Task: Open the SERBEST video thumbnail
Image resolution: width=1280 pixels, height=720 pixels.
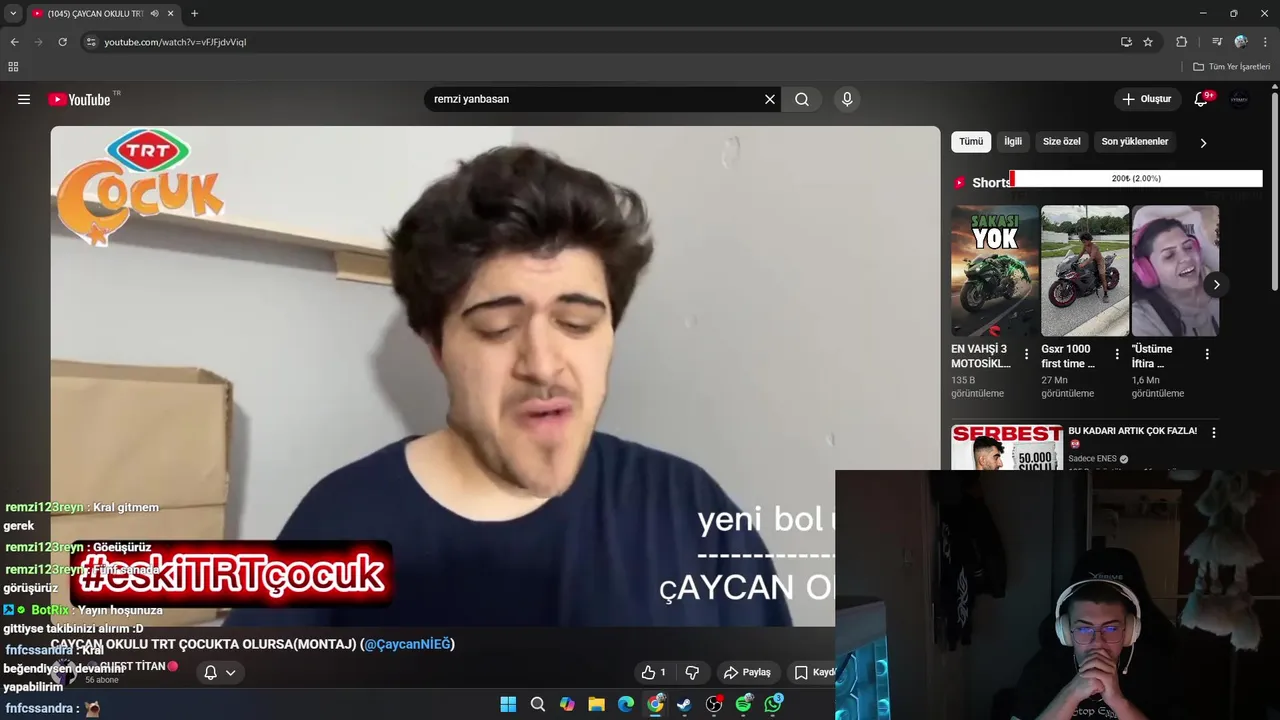Action: point(1007,448)
